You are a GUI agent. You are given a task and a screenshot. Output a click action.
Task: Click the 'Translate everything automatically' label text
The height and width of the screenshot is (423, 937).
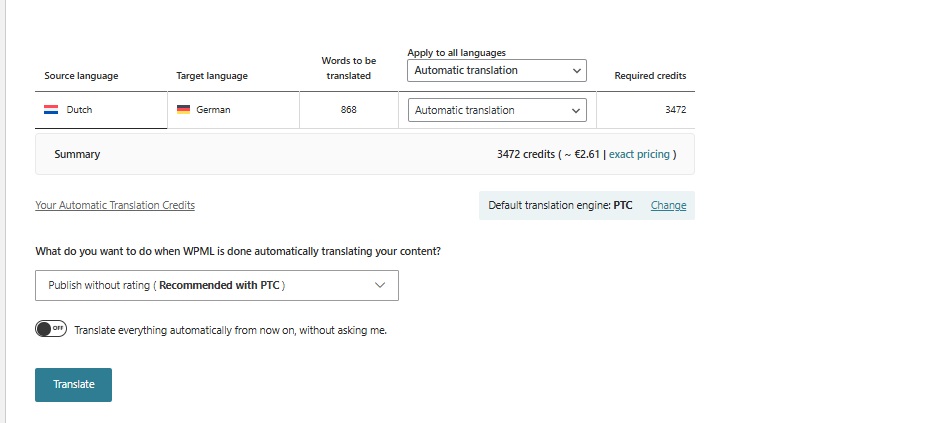(230, 330)
